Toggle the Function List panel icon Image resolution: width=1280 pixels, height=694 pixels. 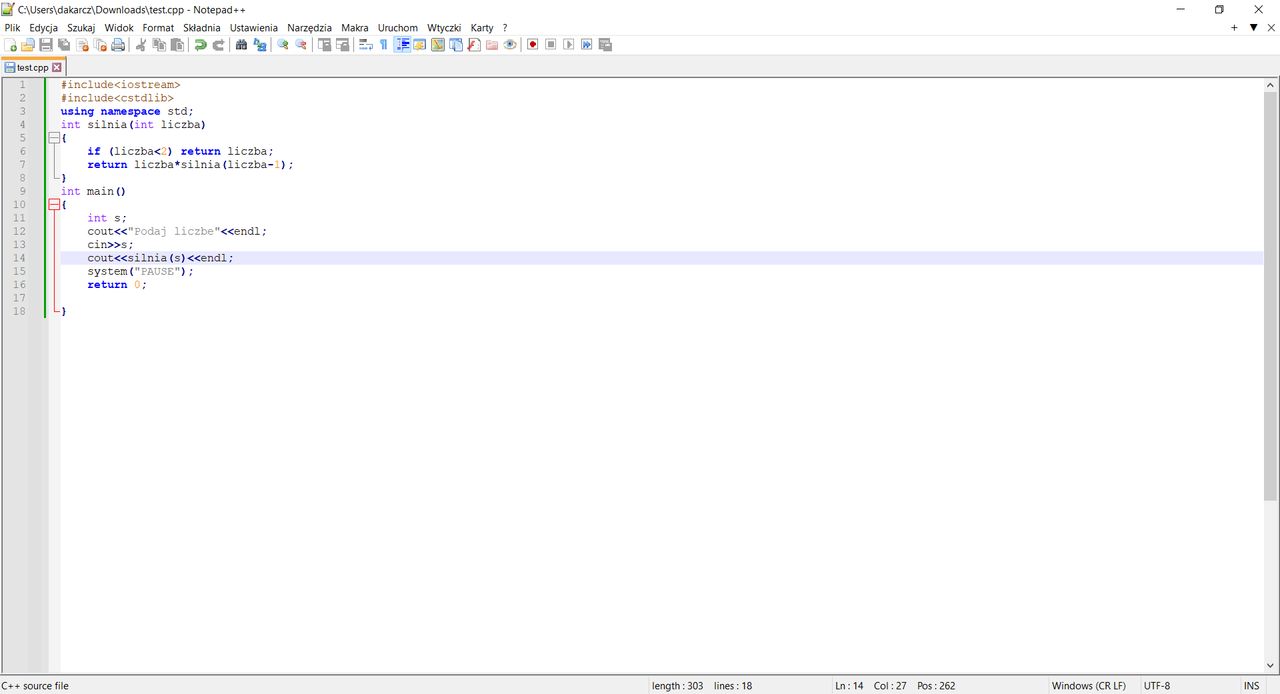coord(474,45)
